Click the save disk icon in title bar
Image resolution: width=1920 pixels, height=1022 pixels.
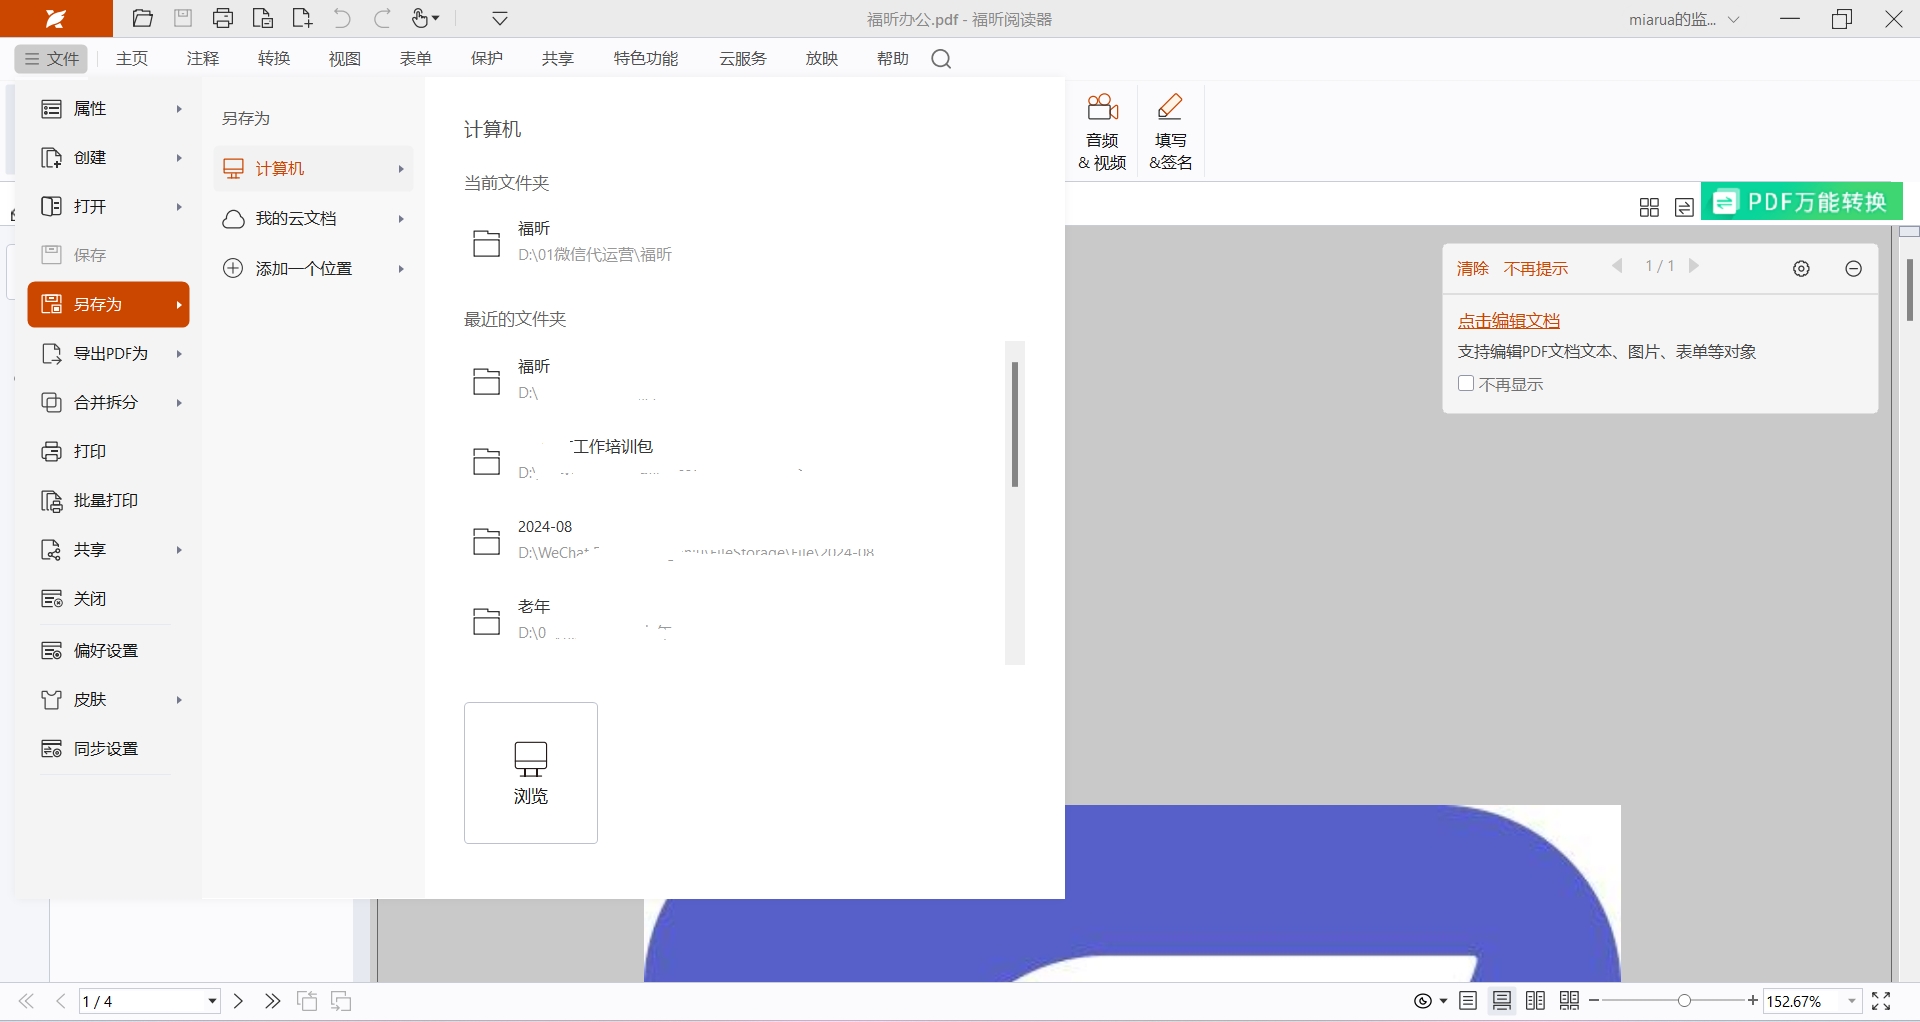click(x=183, y=18)
